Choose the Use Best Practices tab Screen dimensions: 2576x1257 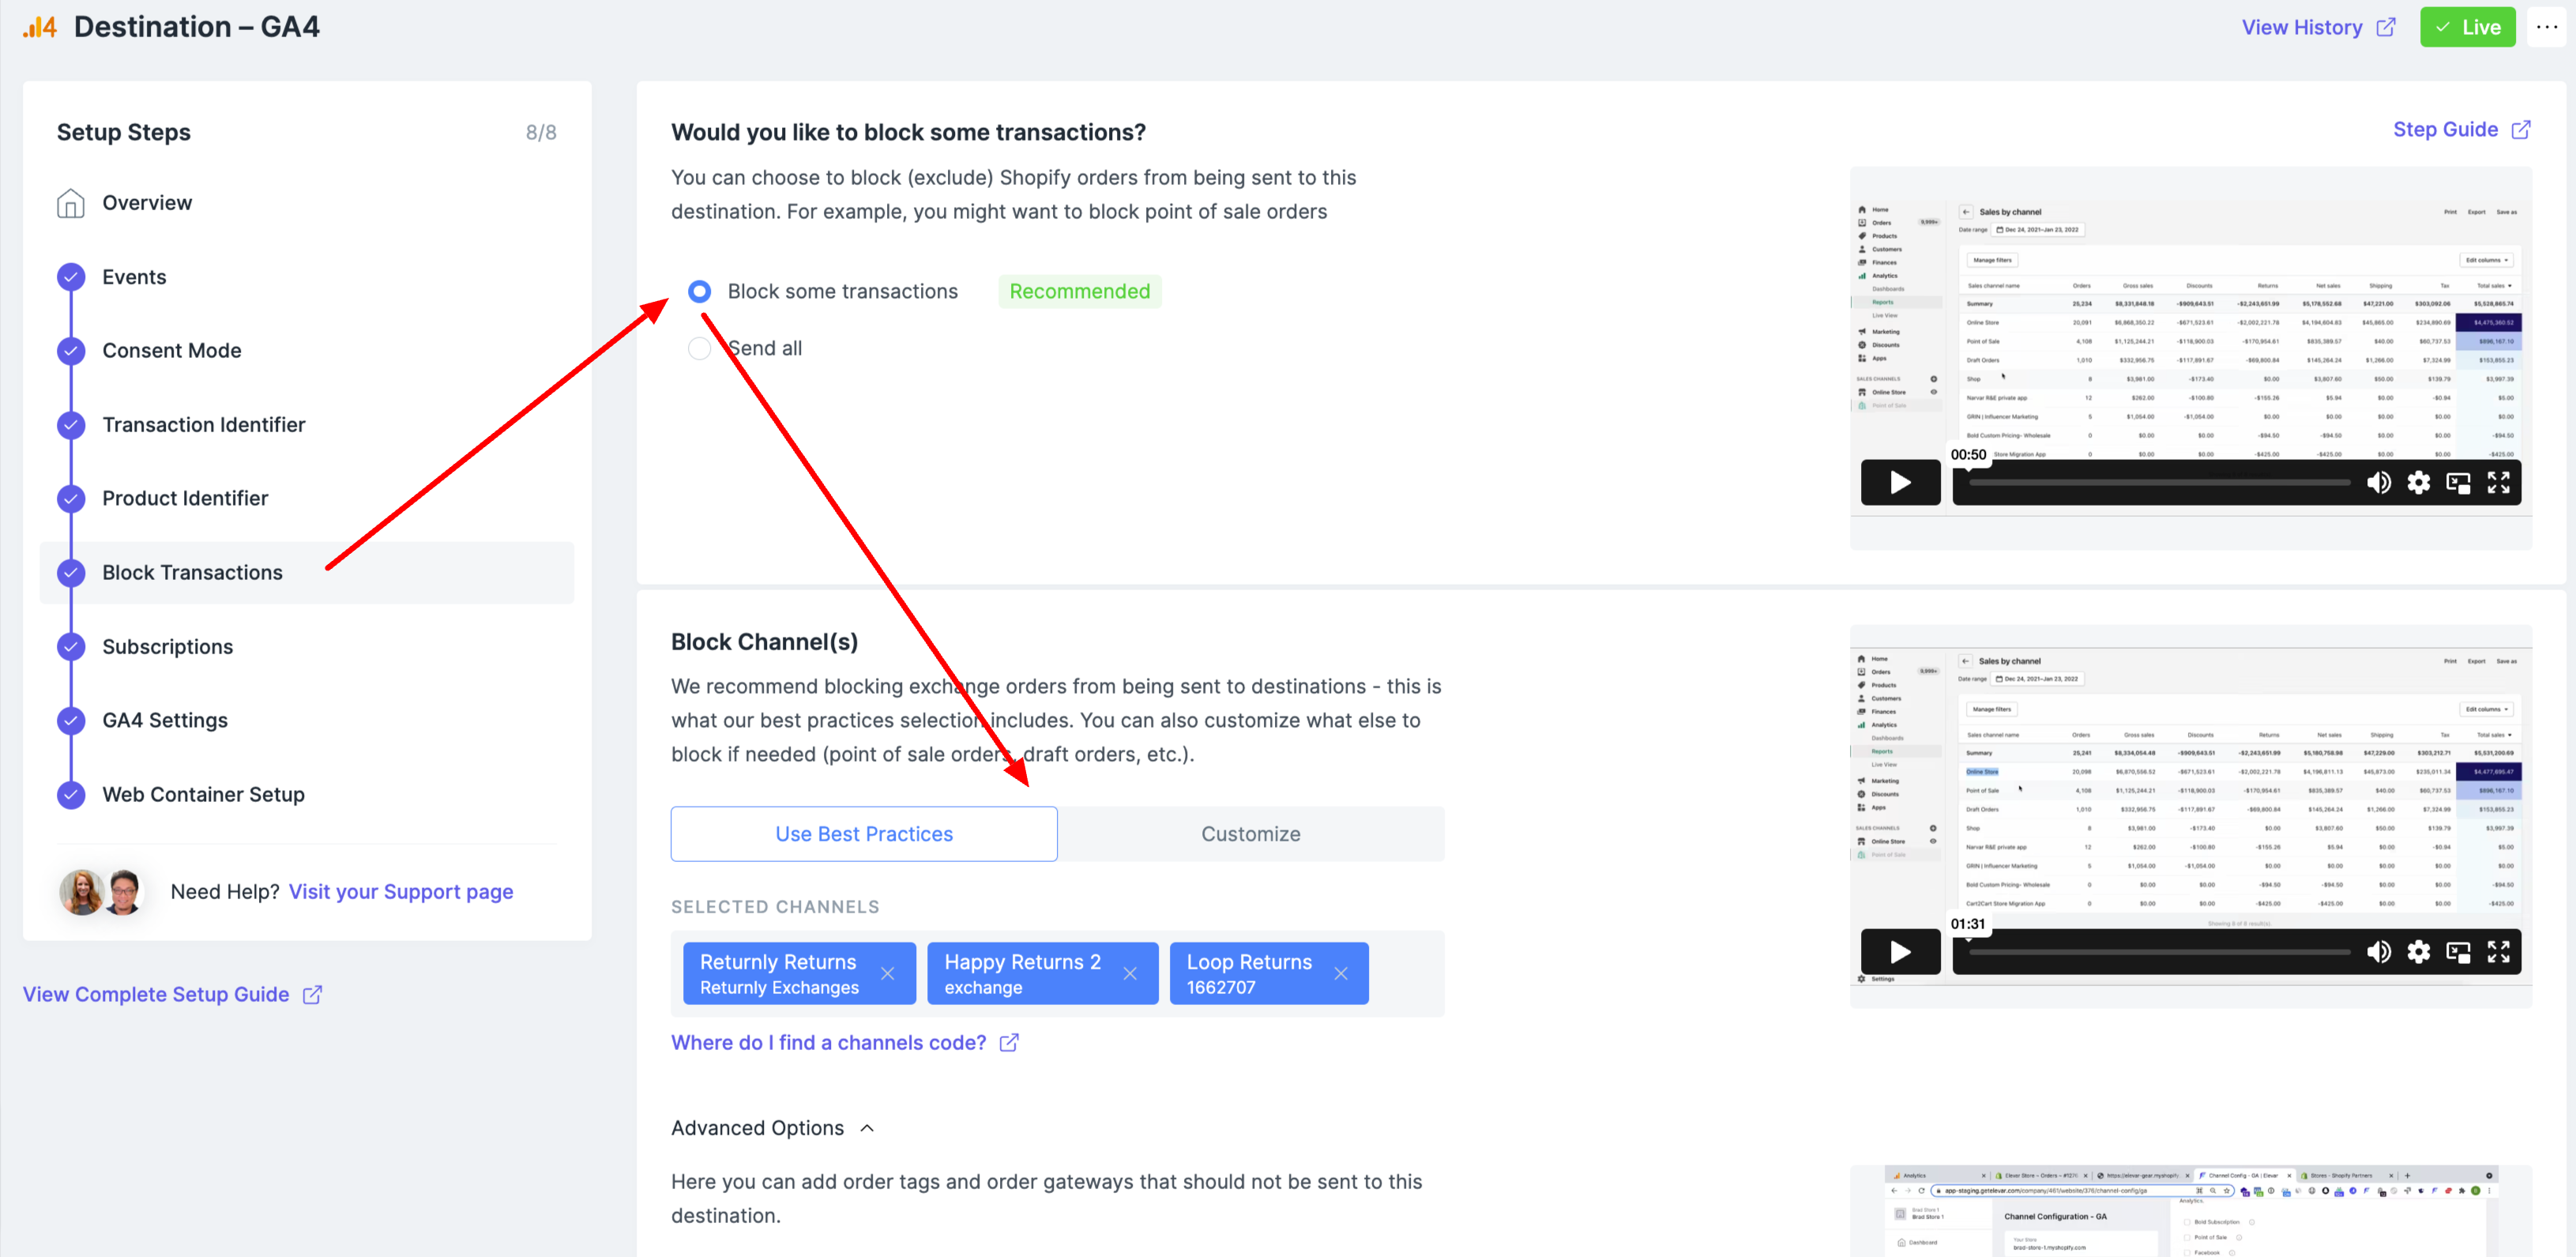click(x=864, y=834)
